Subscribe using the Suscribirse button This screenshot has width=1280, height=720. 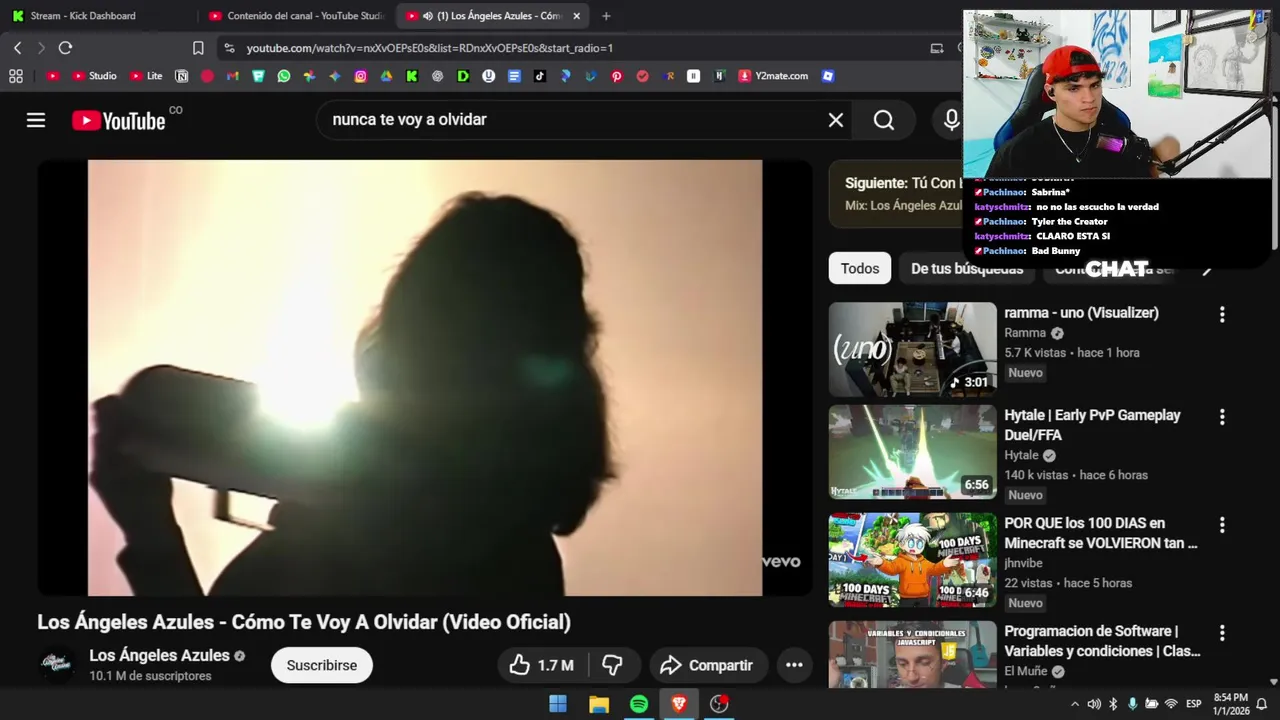pos(322,665)
